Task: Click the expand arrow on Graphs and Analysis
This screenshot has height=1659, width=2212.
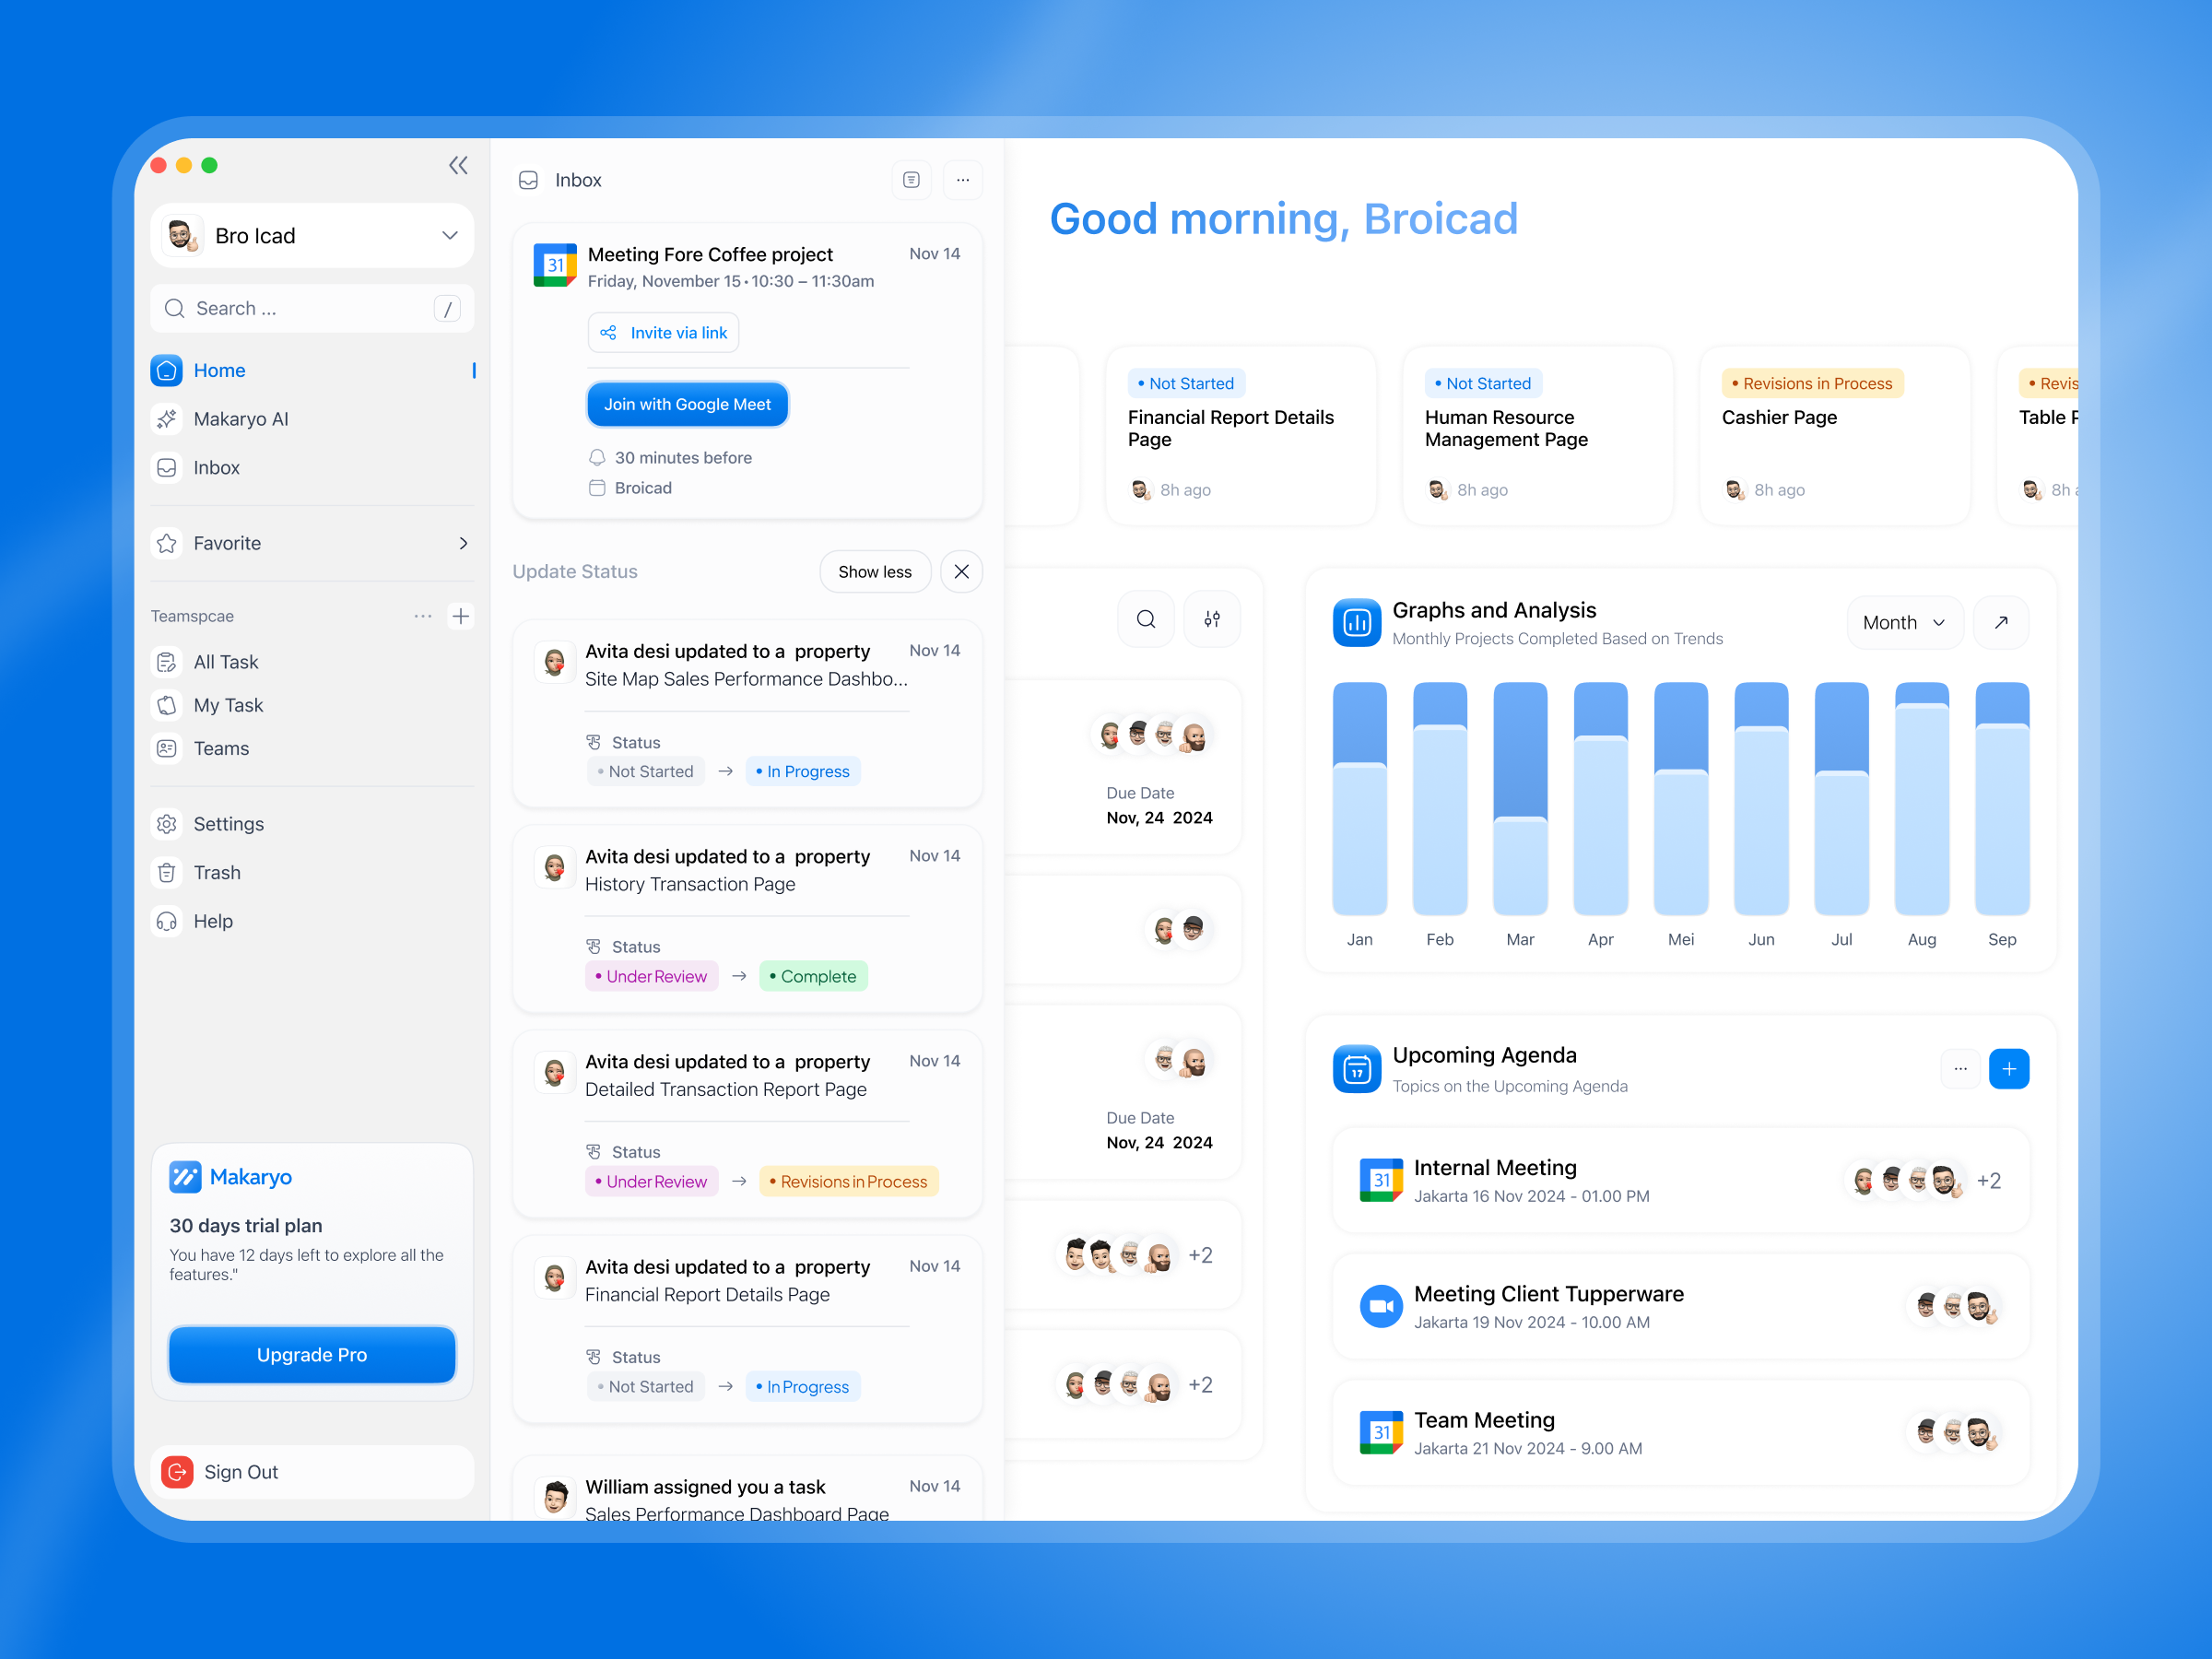Action: point(2001,622)
